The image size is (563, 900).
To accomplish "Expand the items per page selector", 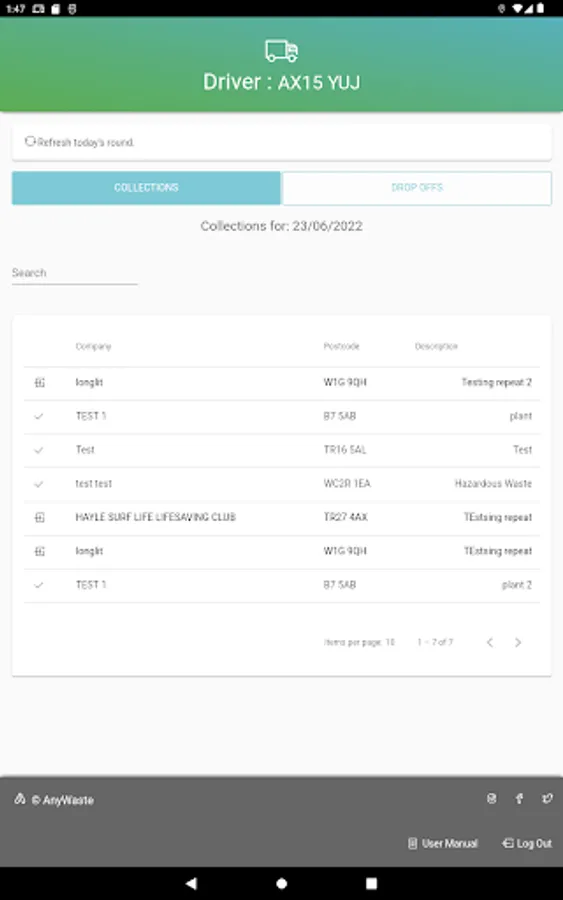I will click(x=359, y=642).
